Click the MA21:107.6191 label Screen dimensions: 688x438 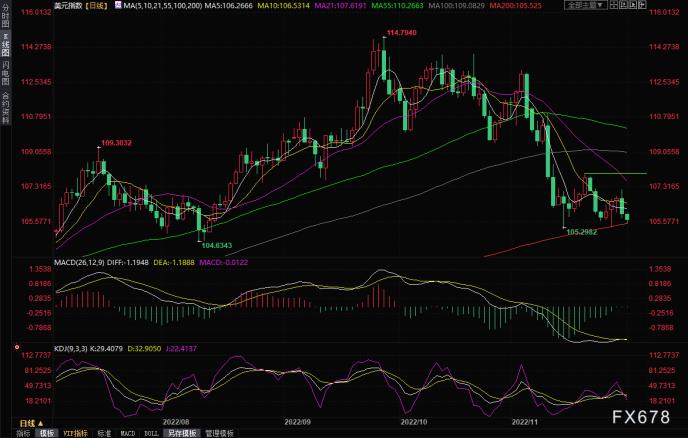(340, 6)
